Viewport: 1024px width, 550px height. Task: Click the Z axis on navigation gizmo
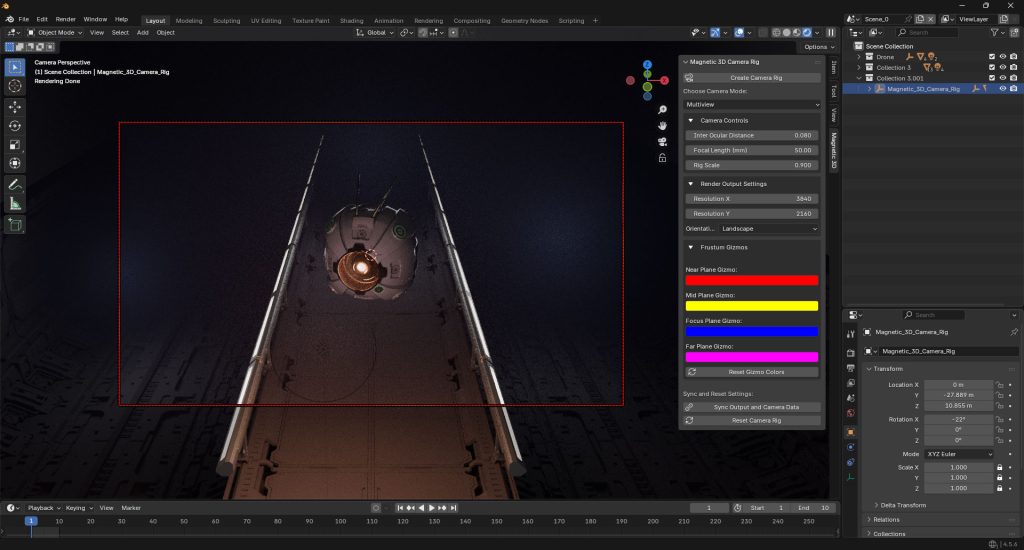(647, 65)
